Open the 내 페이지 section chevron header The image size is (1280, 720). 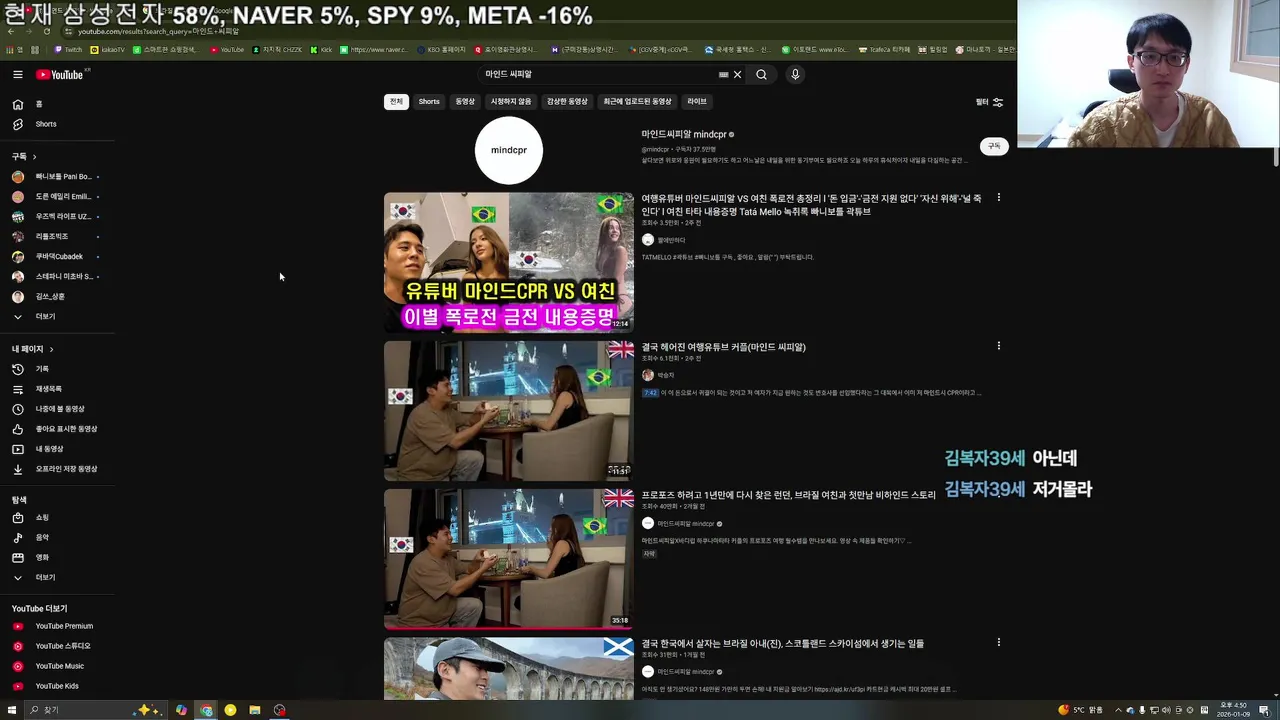(x=32, y=349)
